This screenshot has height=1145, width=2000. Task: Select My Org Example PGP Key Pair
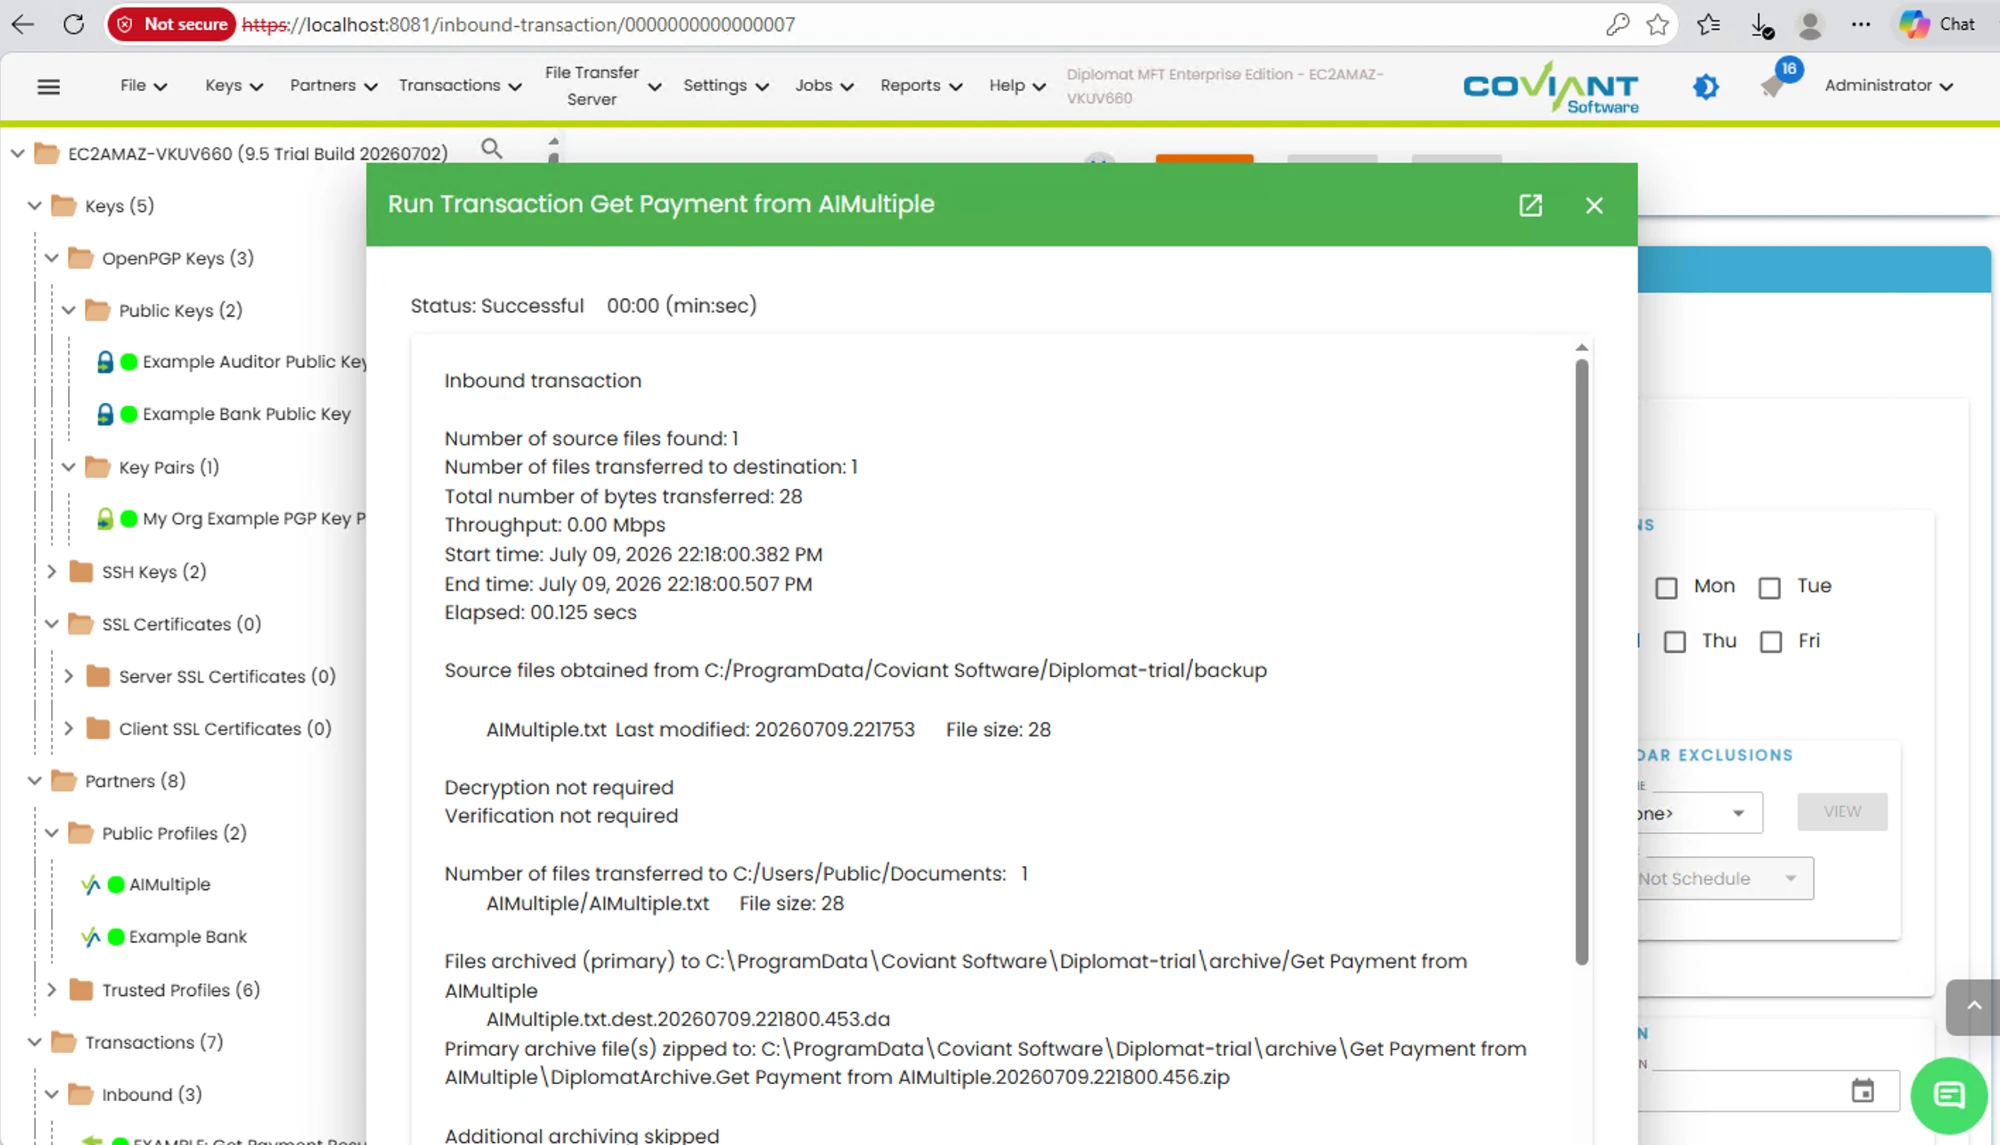tap(253, 519)
